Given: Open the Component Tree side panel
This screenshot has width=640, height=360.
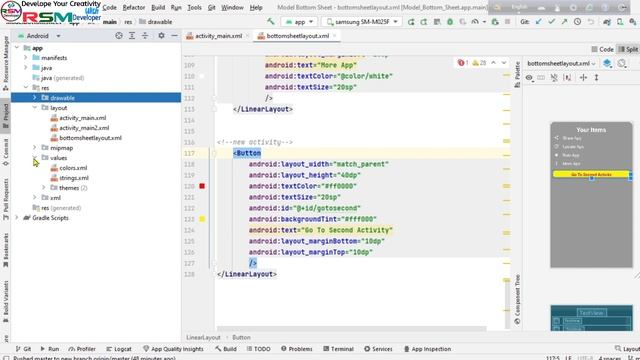Looking at the screenshot, I should [517, 300].
